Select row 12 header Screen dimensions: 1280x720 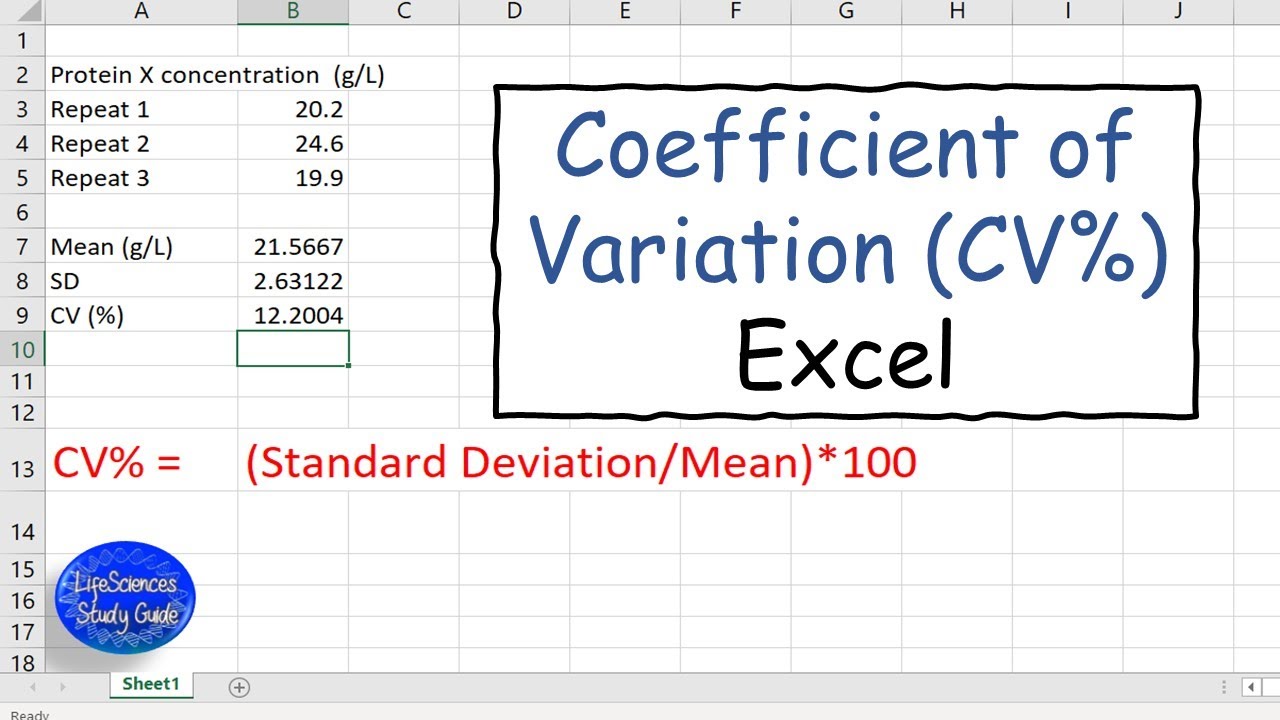click(x=23, y=412)
